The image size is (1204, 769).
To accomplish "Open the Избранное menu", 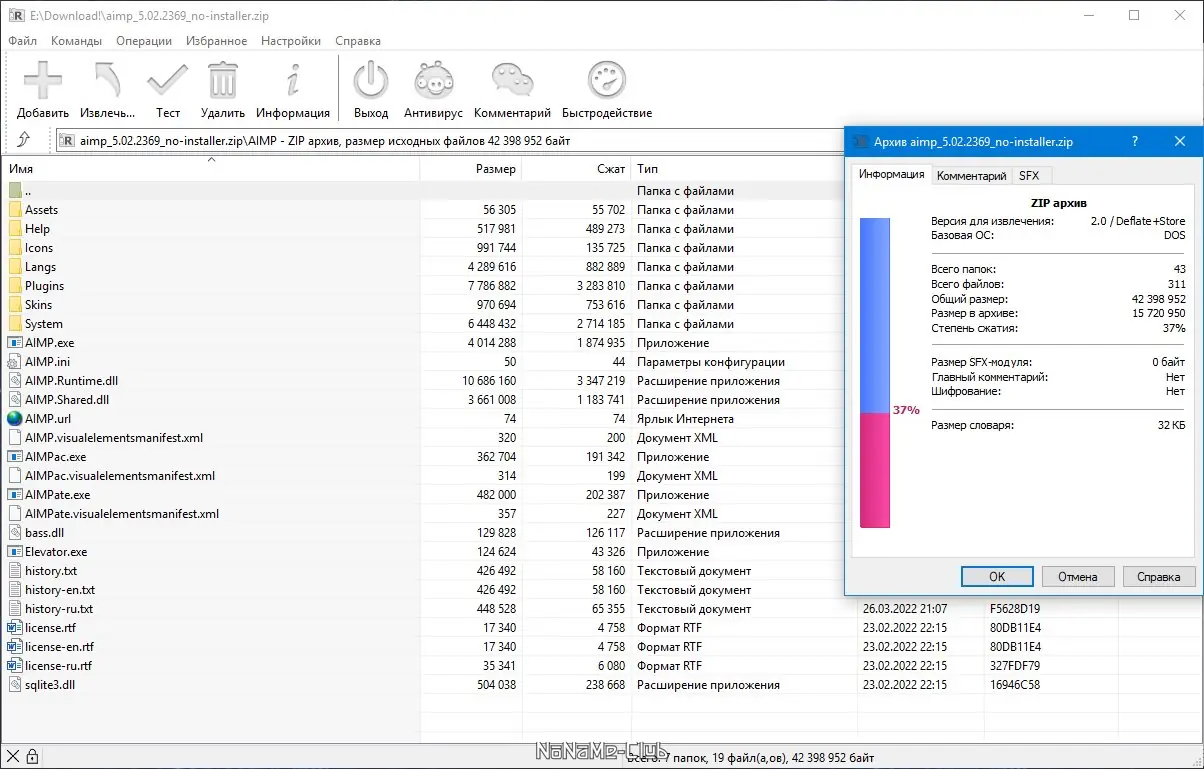I will [x=216, y=41].
